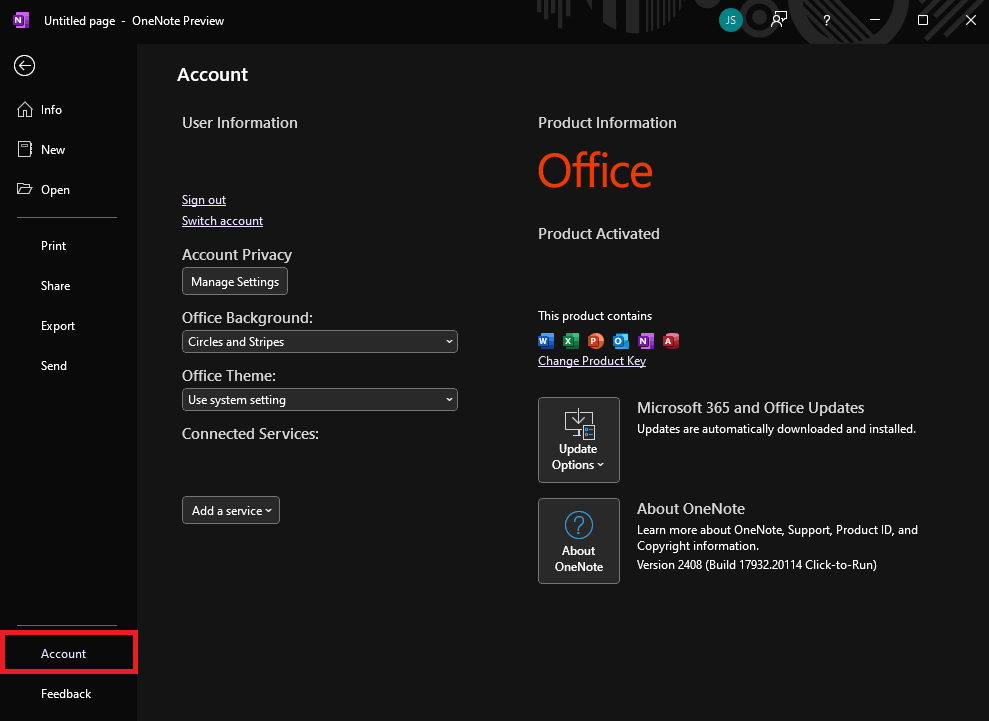Viewport: 989px width, 721px height.
Task: Open the Change Product Key link
Action: click(592, 361)
